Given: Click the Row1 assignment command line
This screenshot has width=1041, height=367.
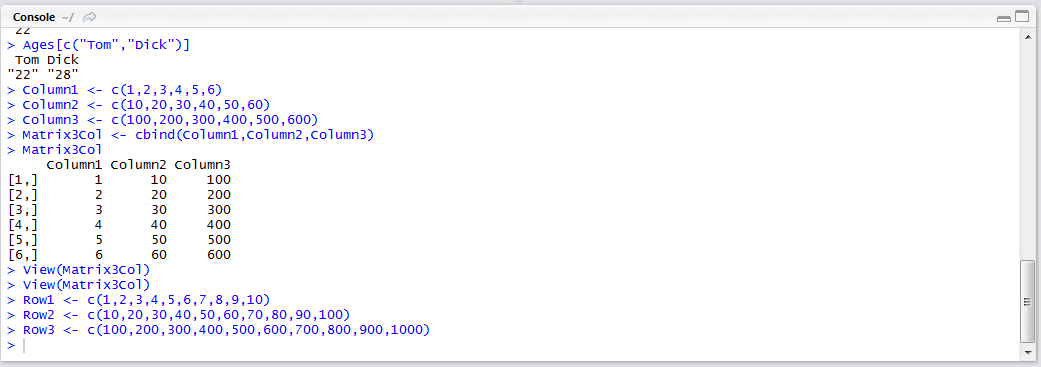Looking at the screenshot, I should click(x=139, y=300).
